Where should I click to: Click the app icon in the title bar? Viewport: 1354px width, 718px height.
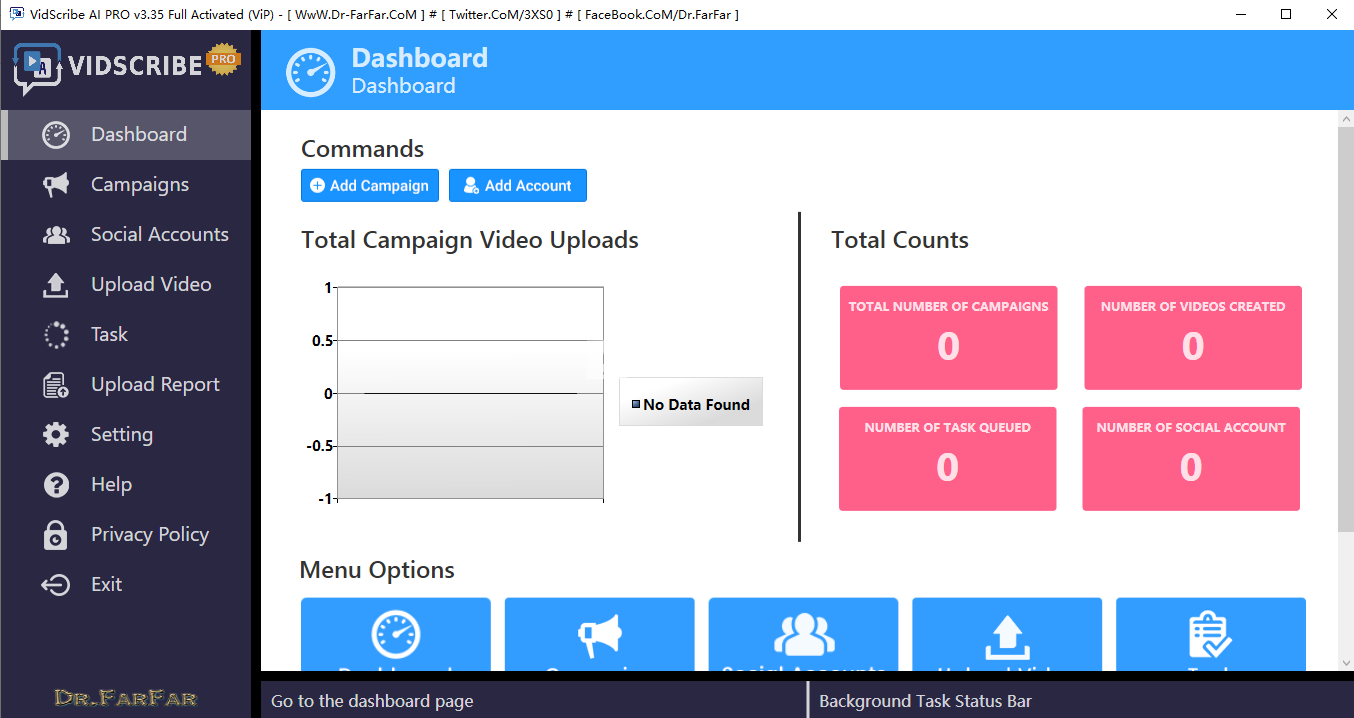pyautogui.click(x=16, y=14)
